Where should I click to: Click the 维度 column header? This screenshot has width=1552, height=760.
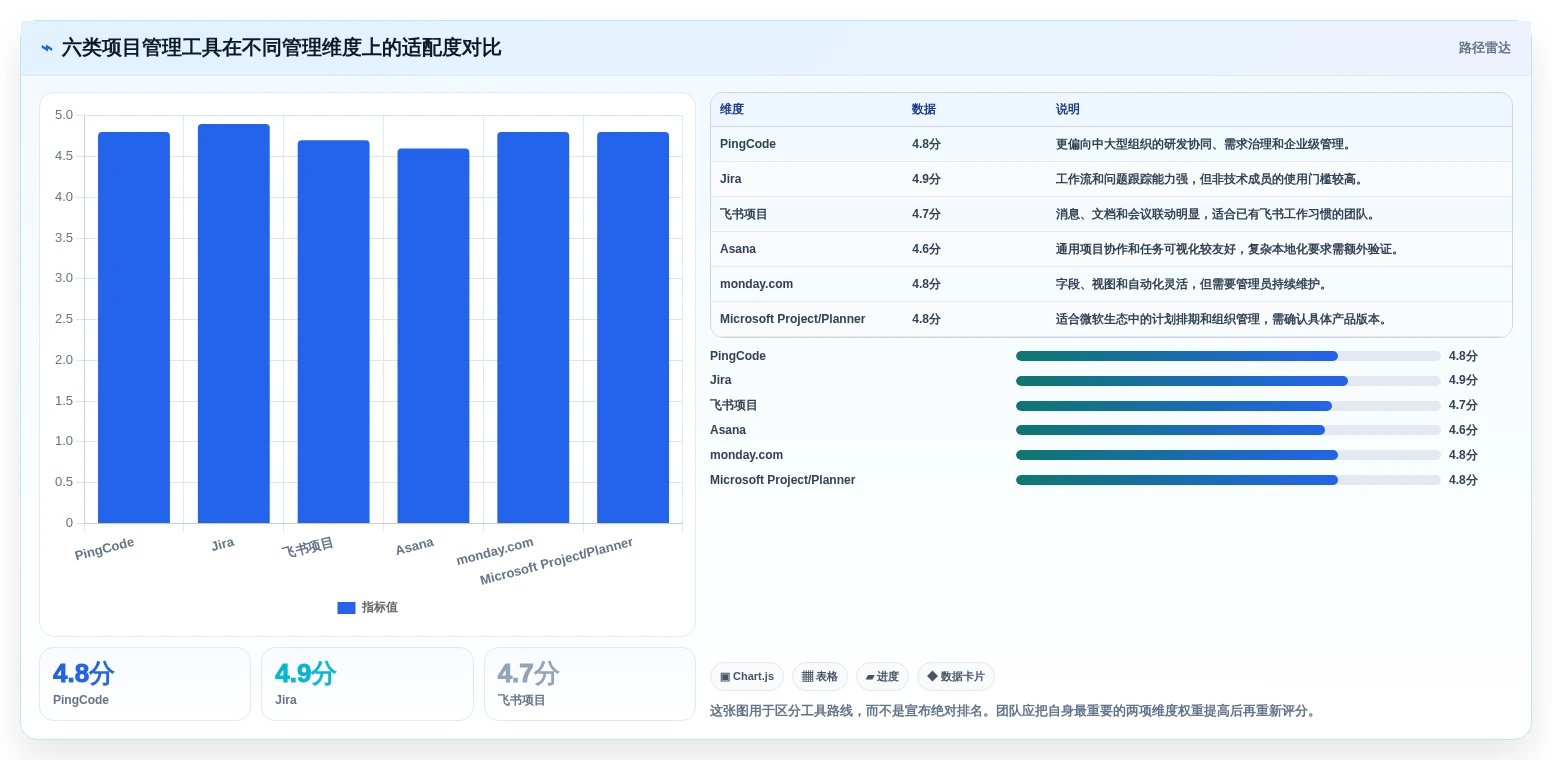coord(732,110)
